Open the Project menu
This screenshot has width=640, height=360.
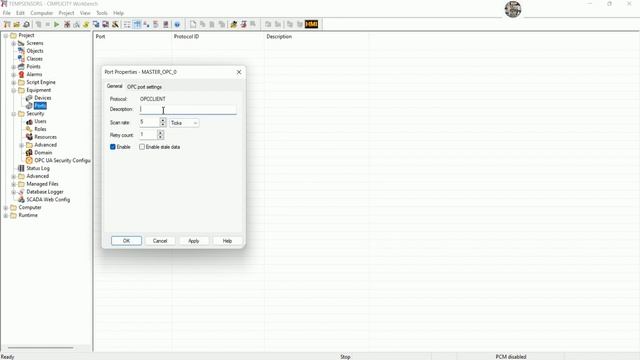coord(66,13)
